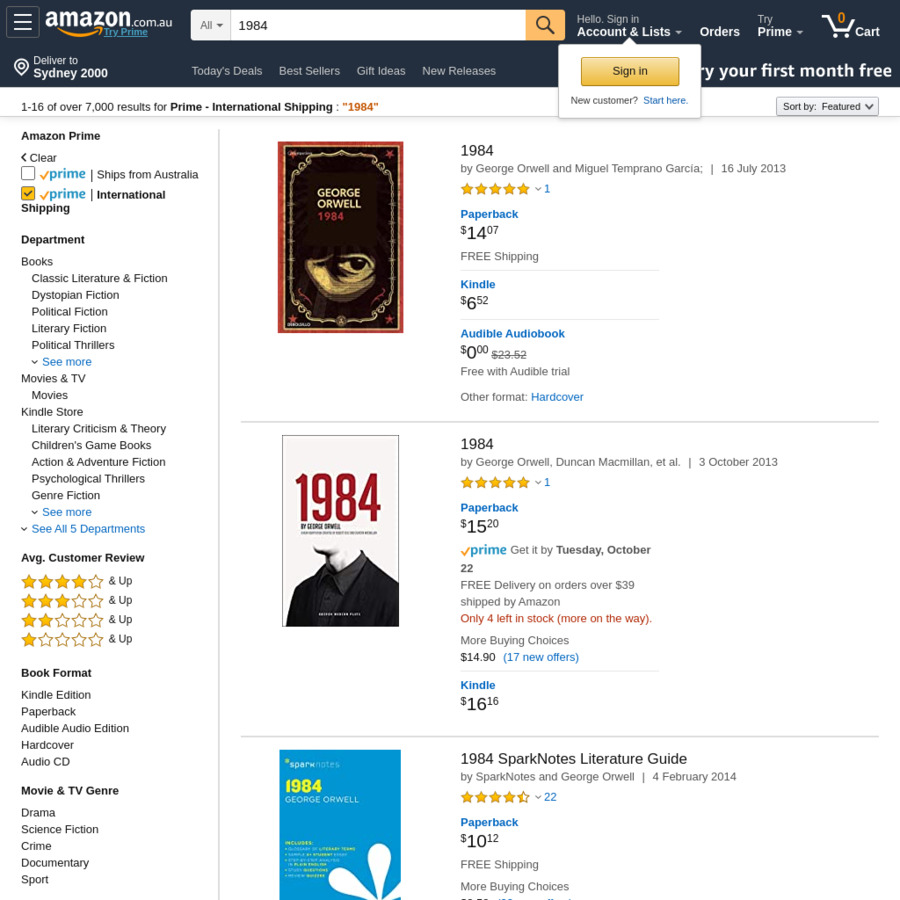Click into the search field containing 1984
The image size is (900, 900).
[x=378, y=25]
